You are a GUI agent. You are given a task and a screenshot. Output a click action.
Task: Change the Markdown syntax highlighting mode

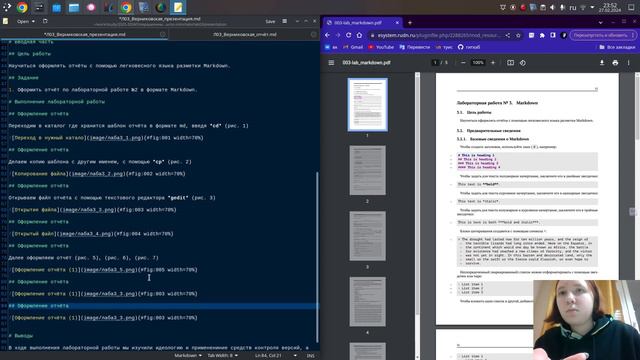(188, 356)
